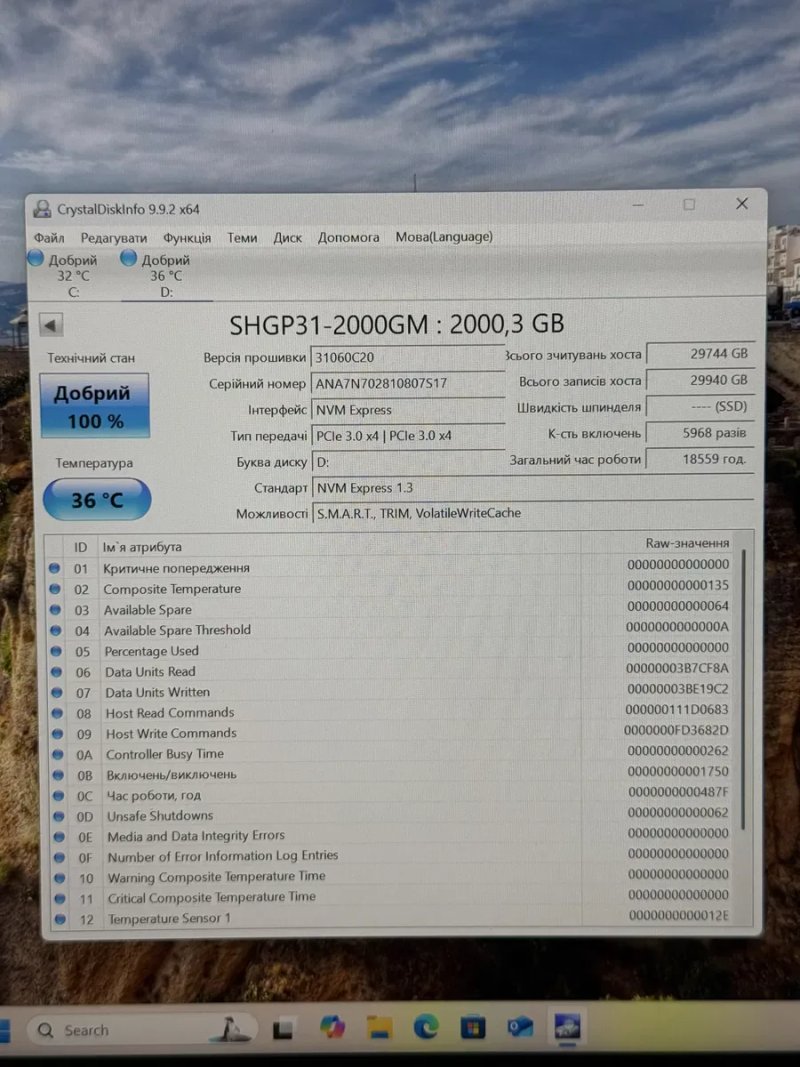This screenshot has width=800, height=1067.
Task: Click the status dot for Data Units Written
Action: pyautogui.click(x=56, y=693)
